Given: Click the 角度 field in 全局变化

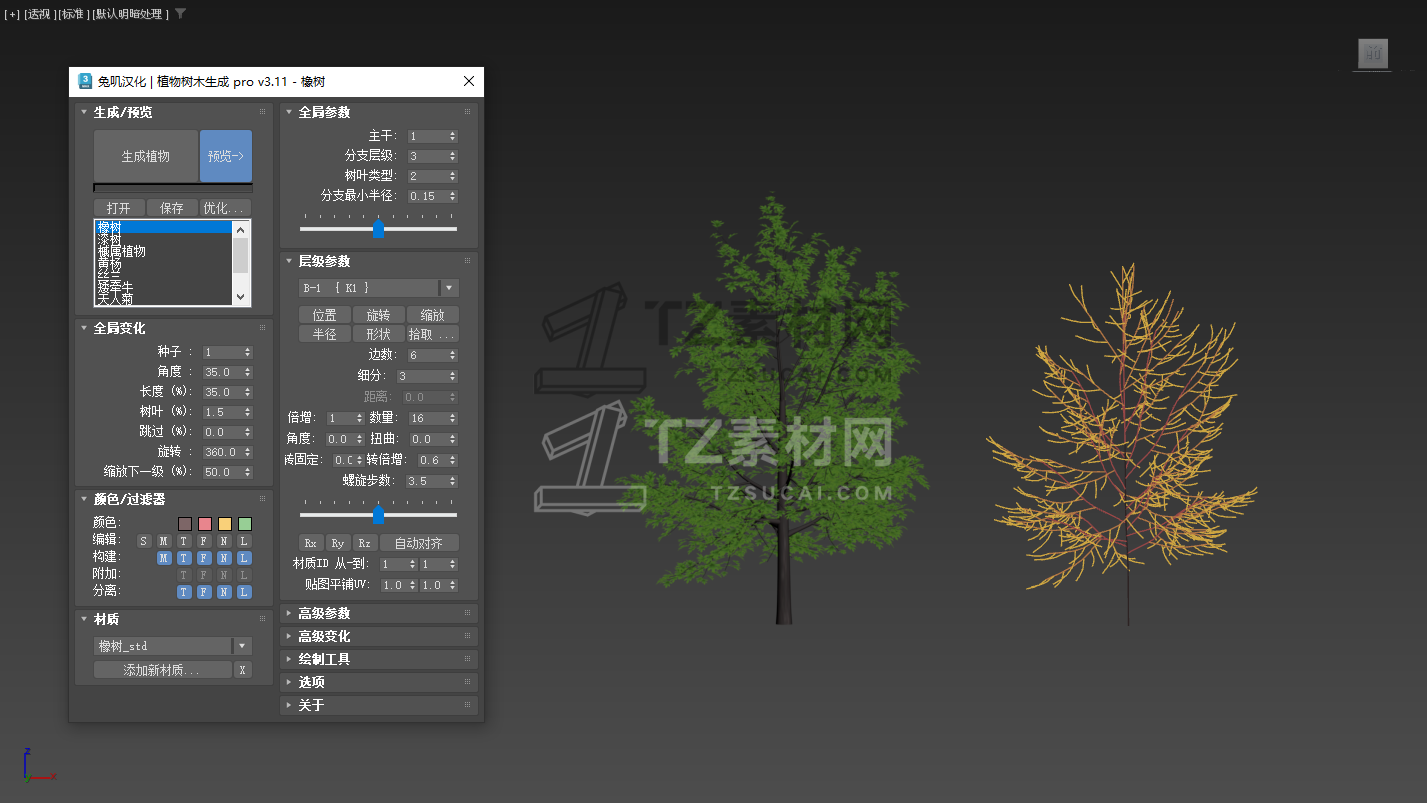Looking at the screenshot, I should 222,372.
